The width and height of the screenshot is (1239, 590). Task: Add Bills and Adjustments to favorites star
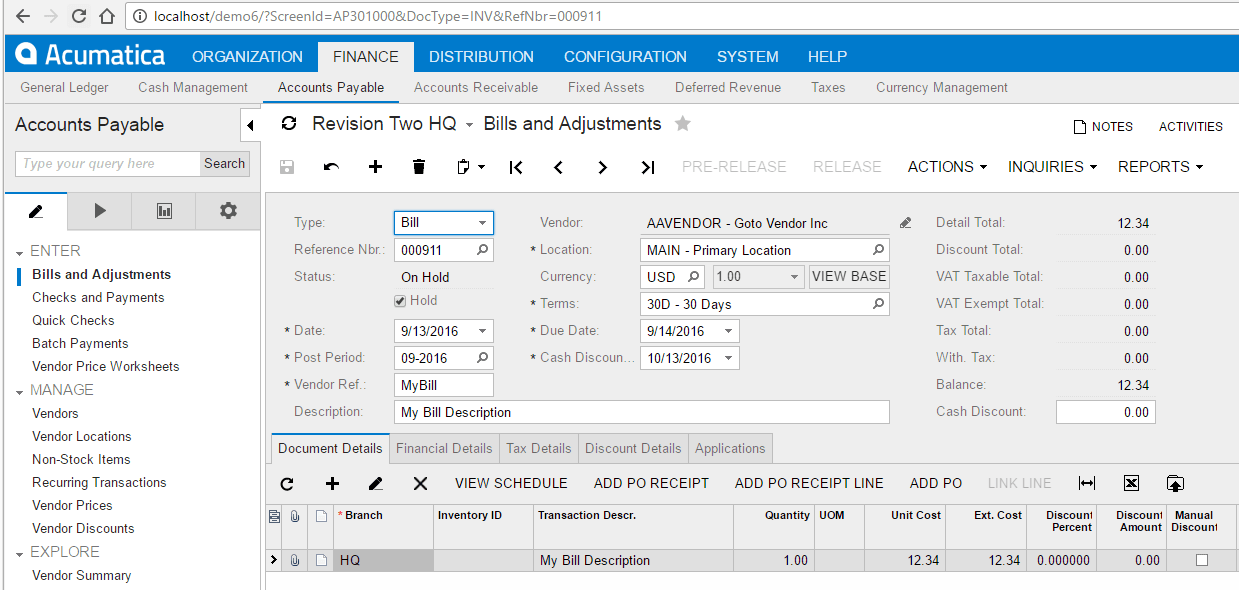683,124
